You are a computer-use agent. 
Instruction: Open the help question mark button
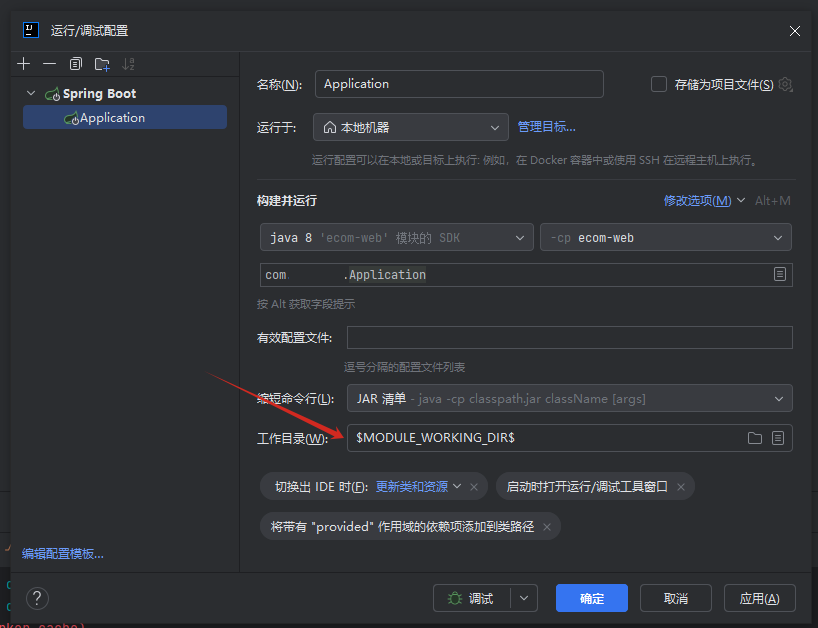[37, 598]
